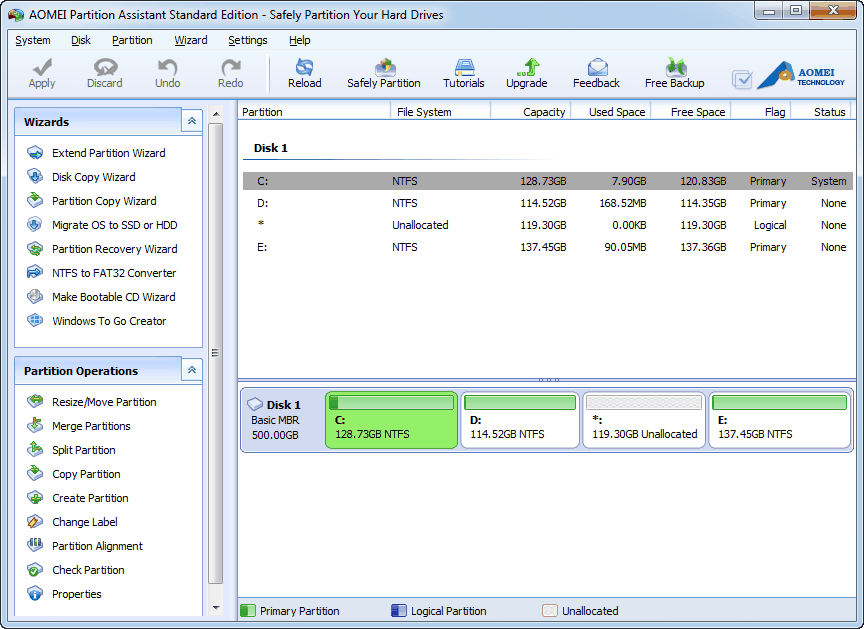Choose Resize/Move Partition operation
The image size is (864, 629).
coord(92,402)
